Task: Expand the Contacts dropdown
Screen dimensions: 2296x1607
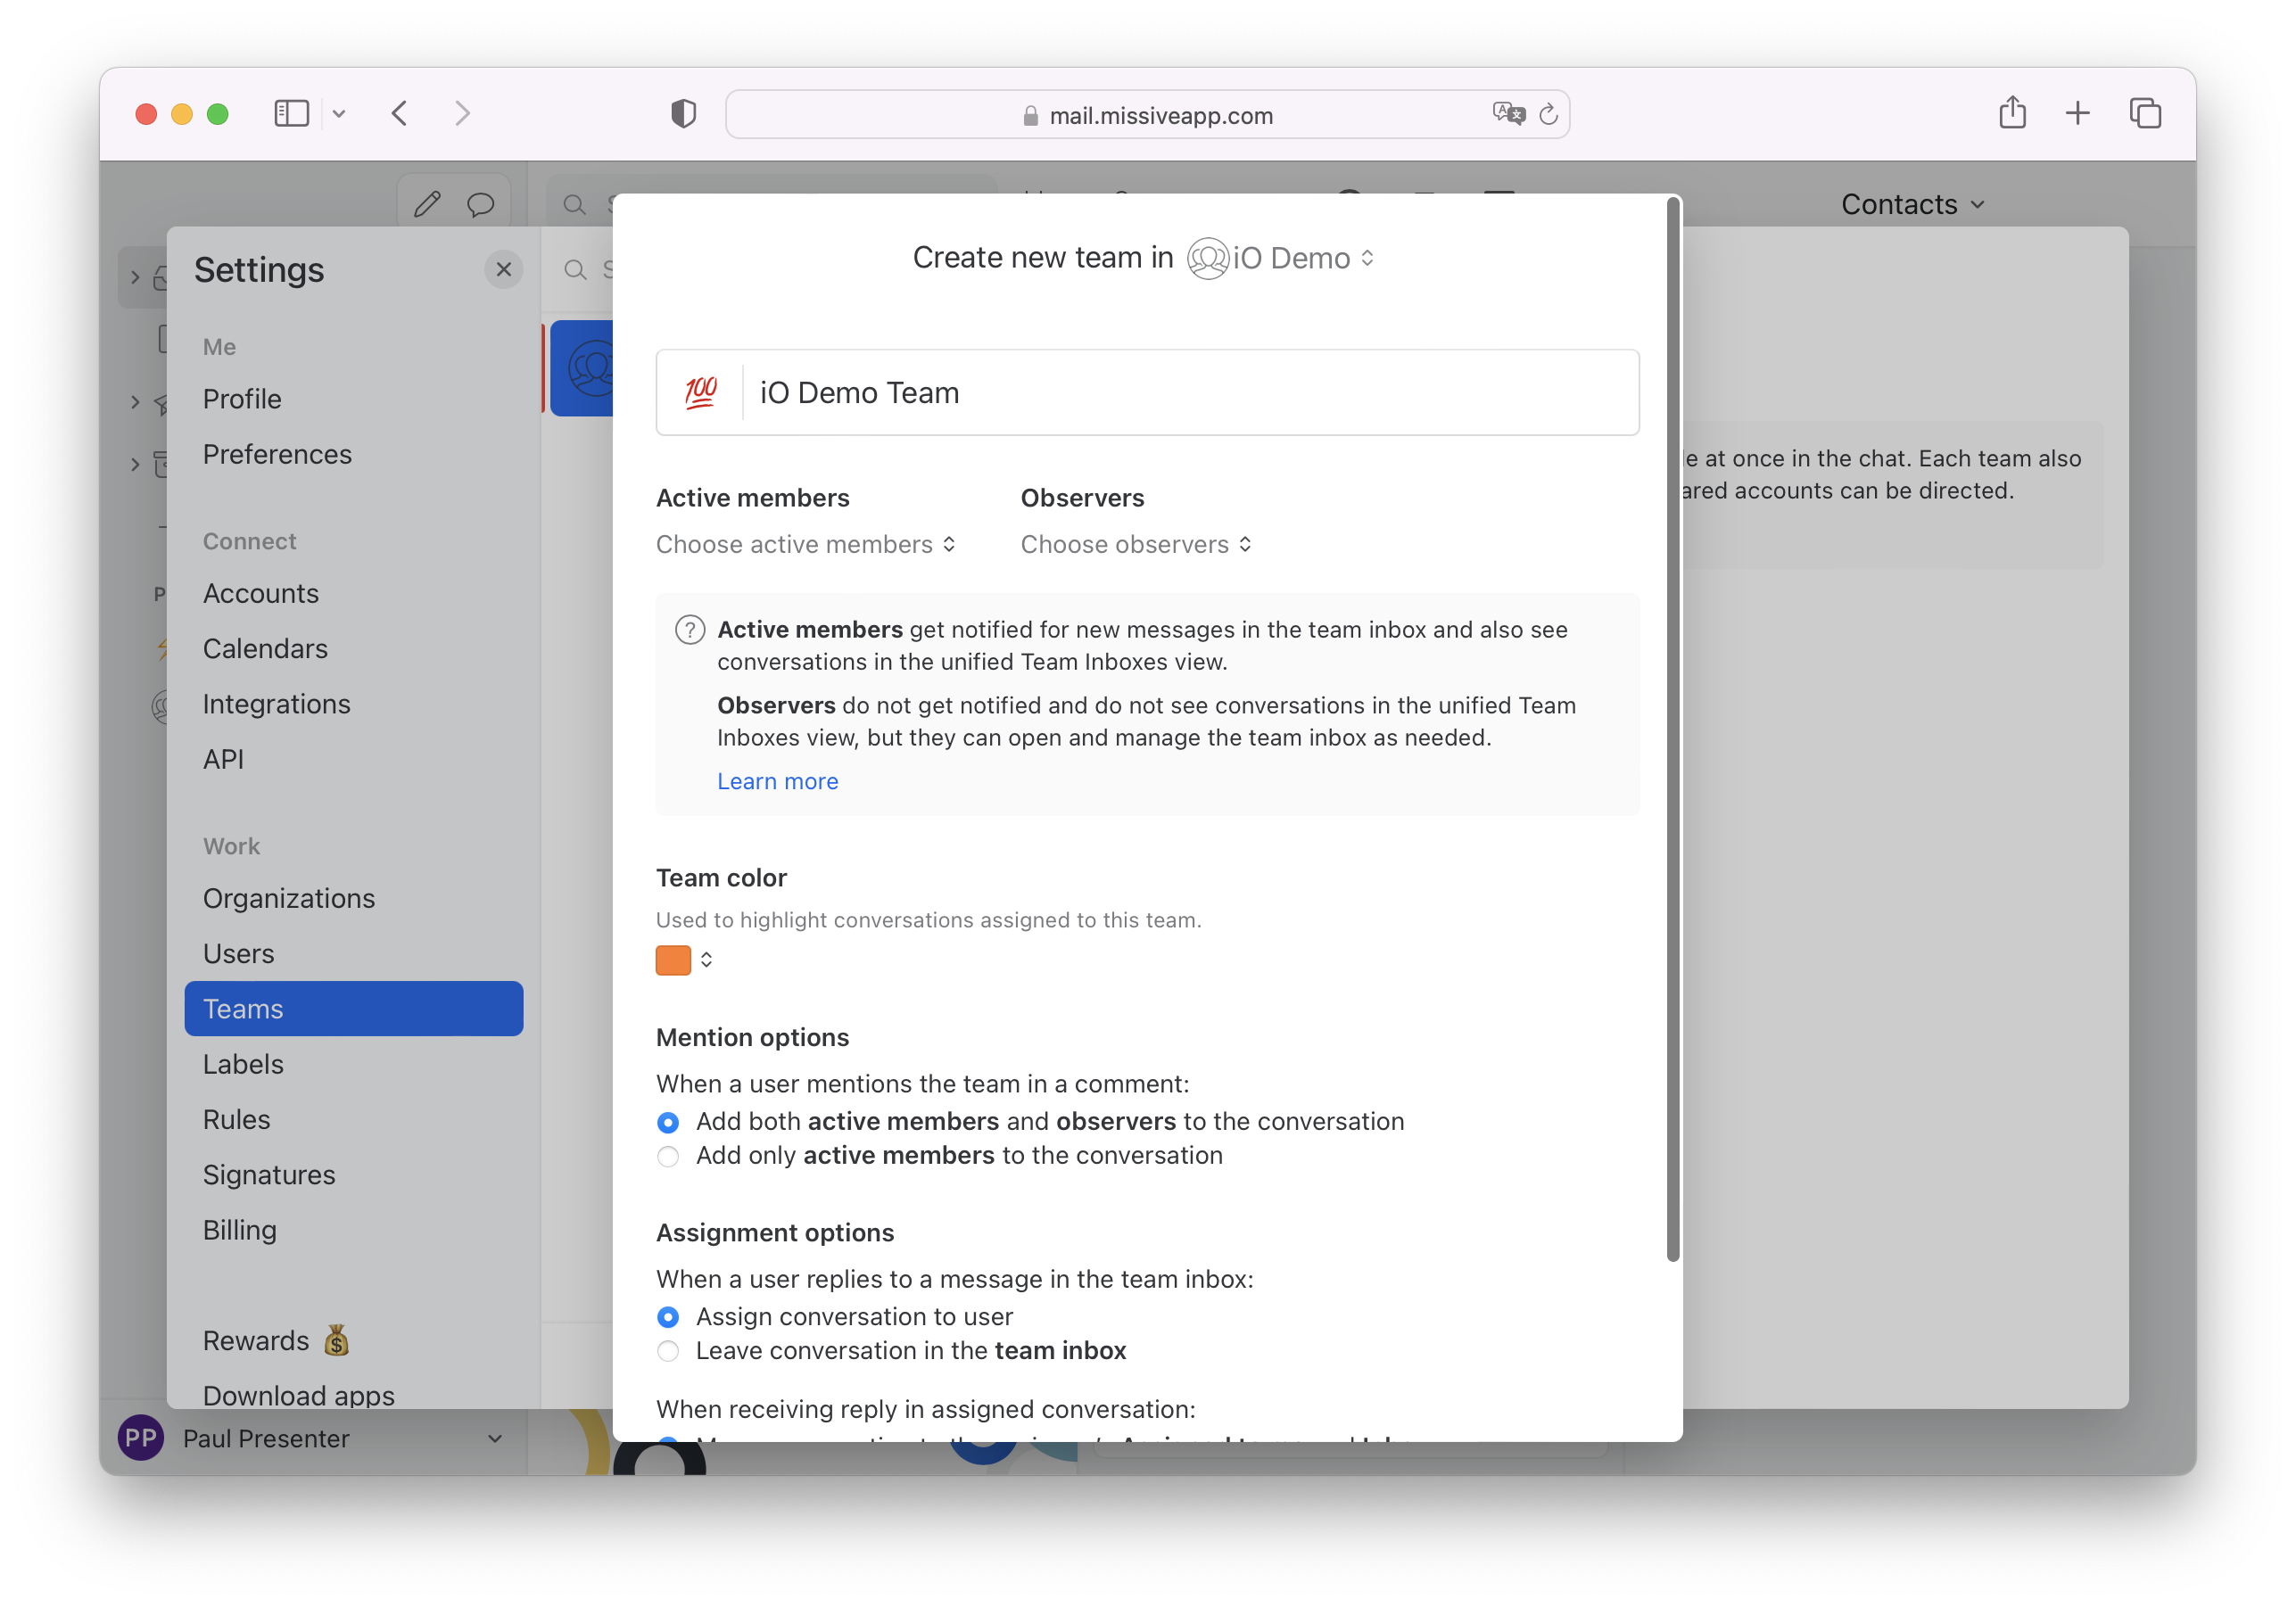Action: (x=1912, y=204)
